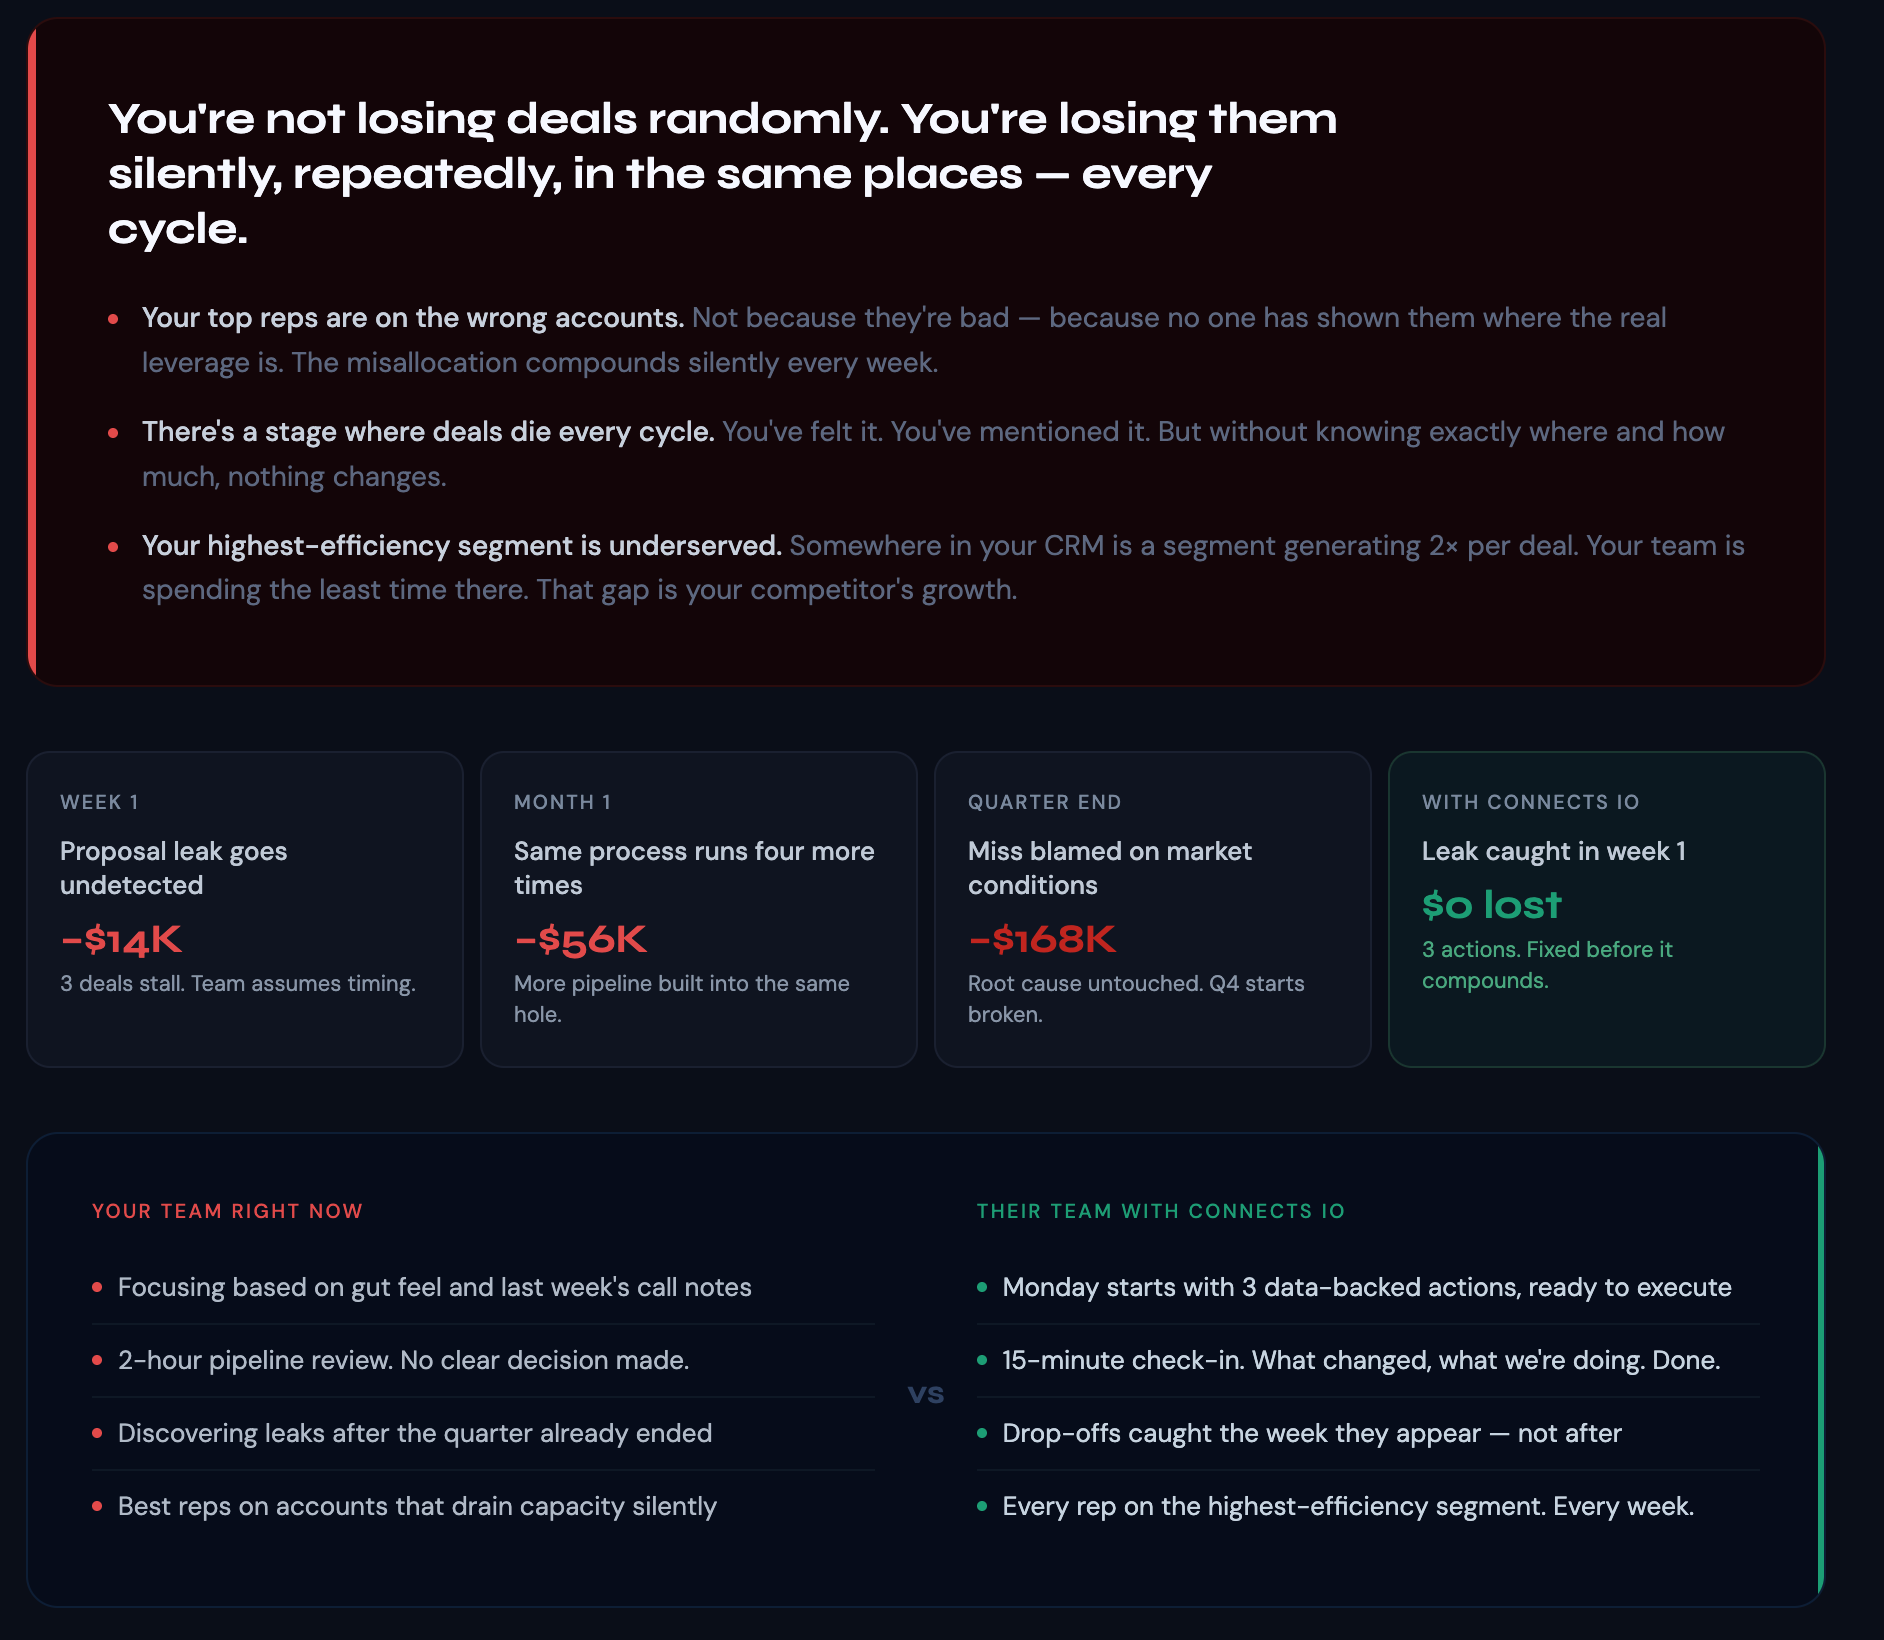Click 'Leak caught in week 1' title
This screenshot has width=1884, height=1640.
pyautogui.click(x=1554, y=851)
